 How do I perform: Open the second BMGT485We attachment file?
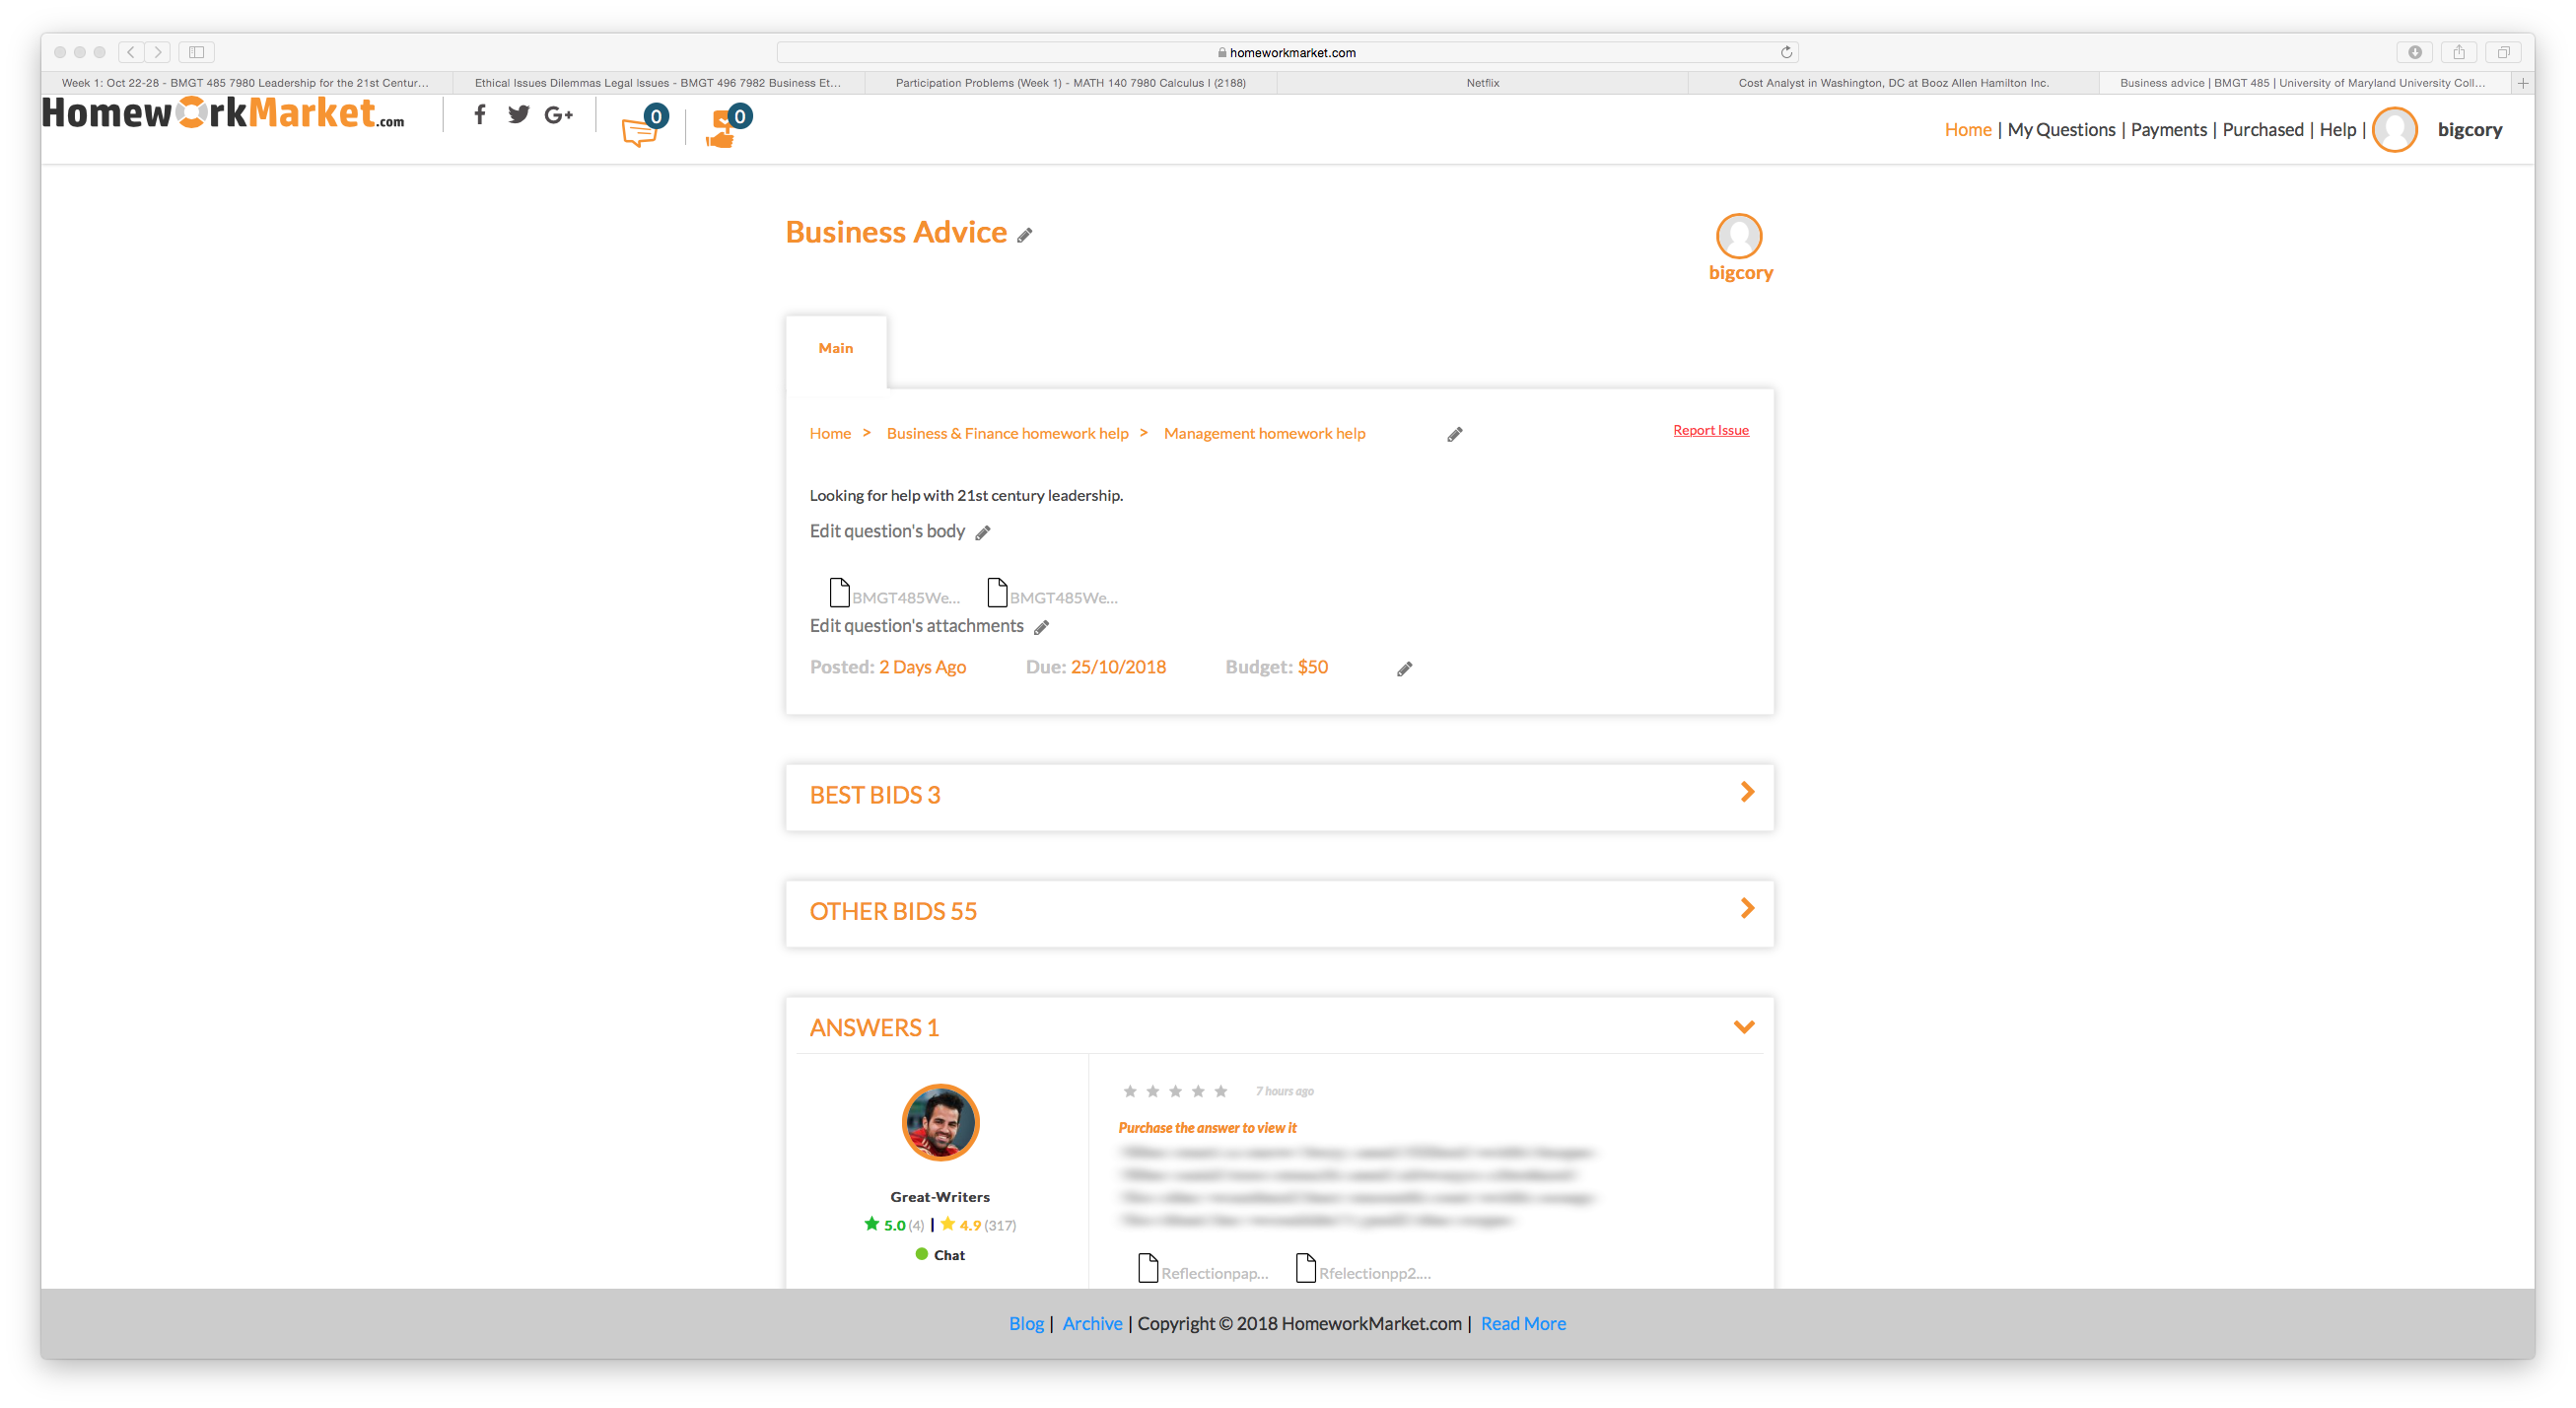[x=1052, y=594]
